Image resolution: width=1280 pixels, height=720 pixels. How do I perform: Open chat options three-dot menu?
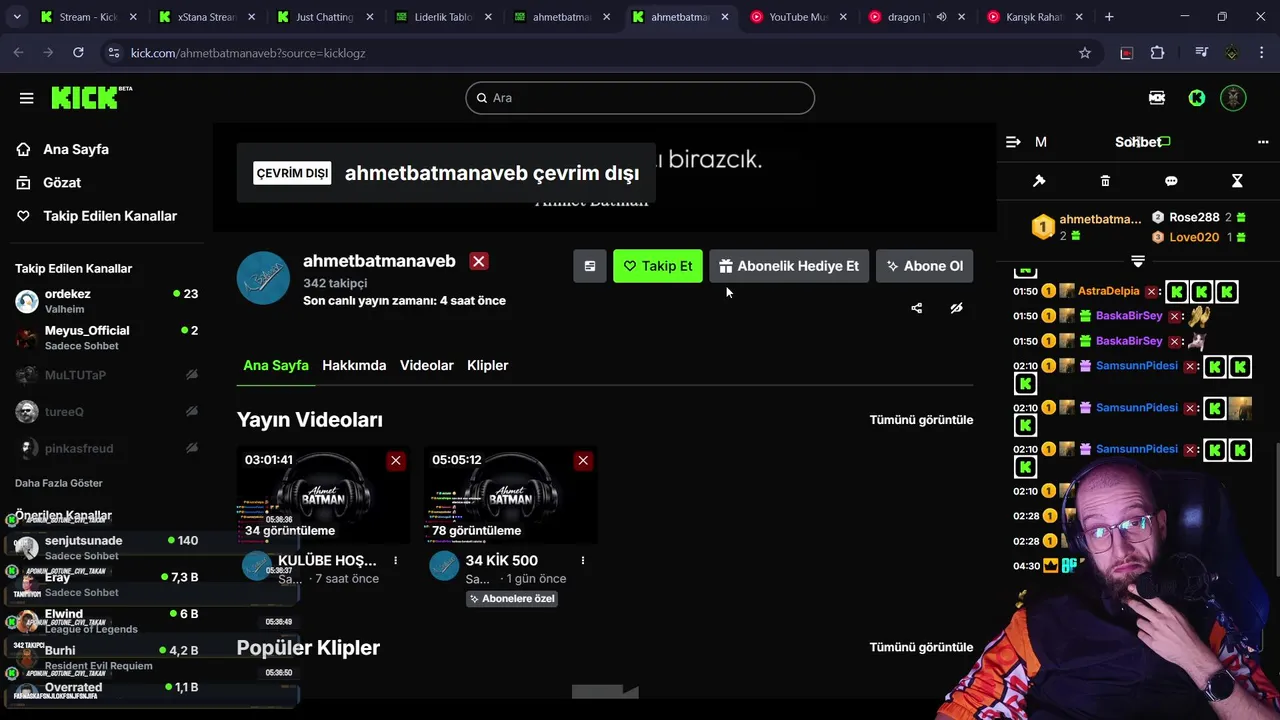(x=1263, y=142)
